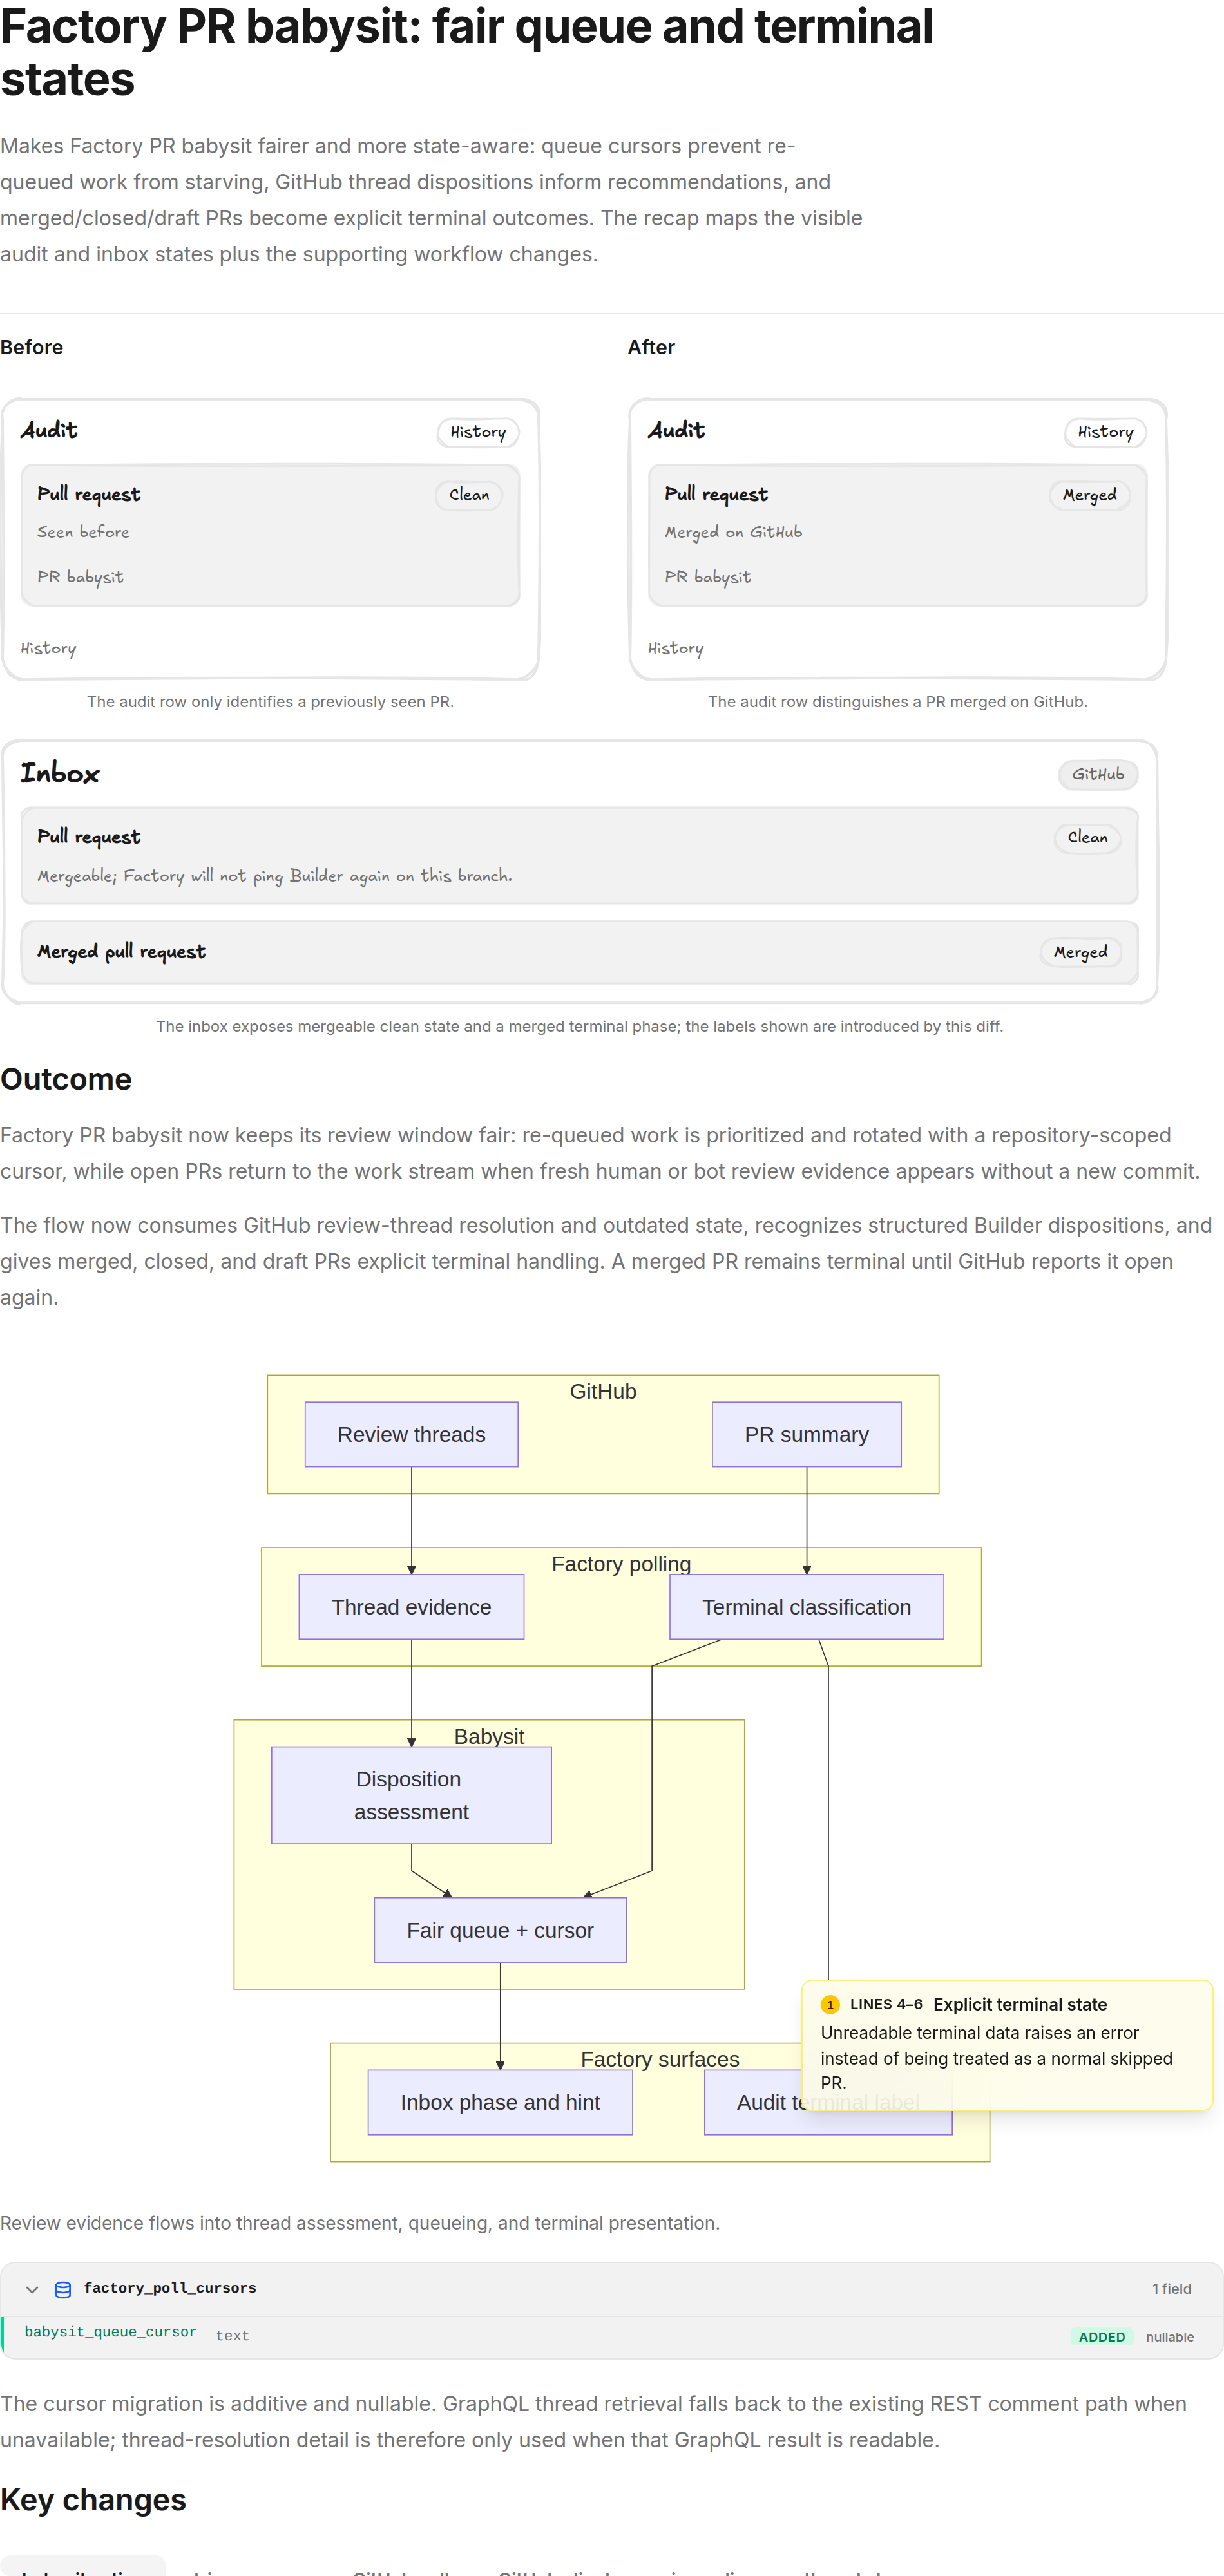Click the Disposition assessment node
1224x2576 pixels.
click(411, 1795)
